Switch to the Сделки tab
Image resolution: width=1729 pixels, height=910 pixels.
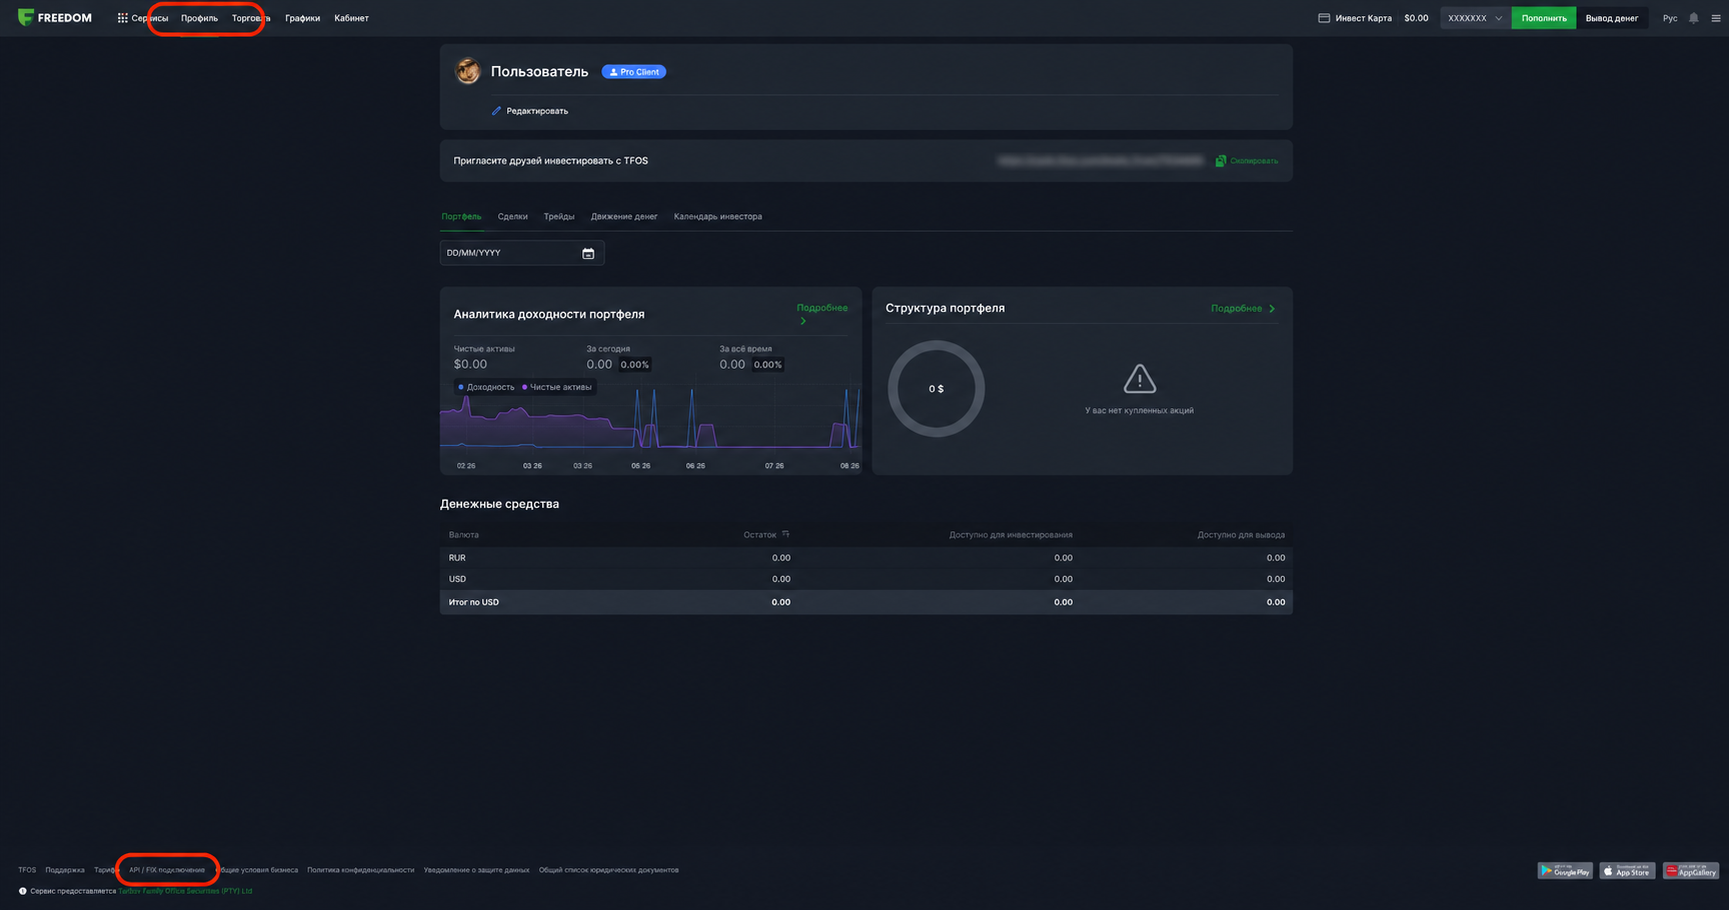pos(513,216)
